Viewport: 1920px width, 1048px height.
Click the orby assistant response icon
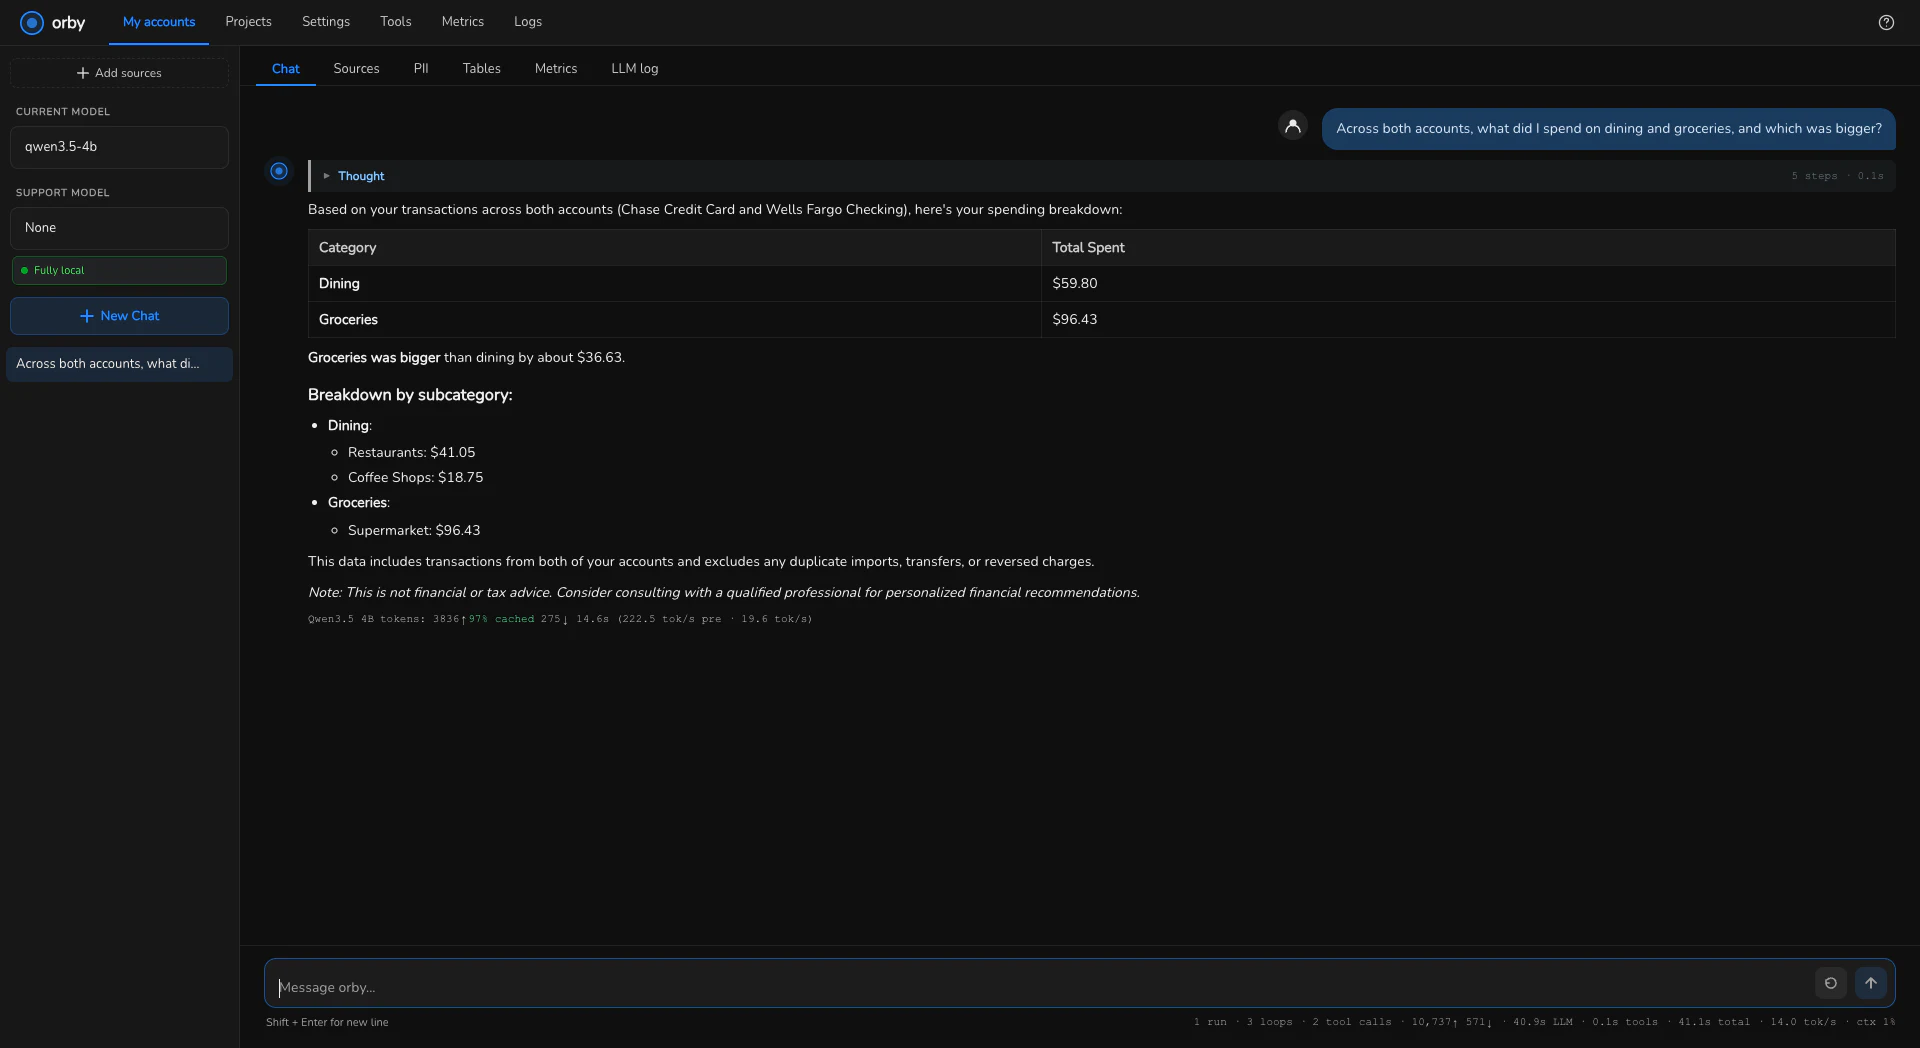(279, 171)
